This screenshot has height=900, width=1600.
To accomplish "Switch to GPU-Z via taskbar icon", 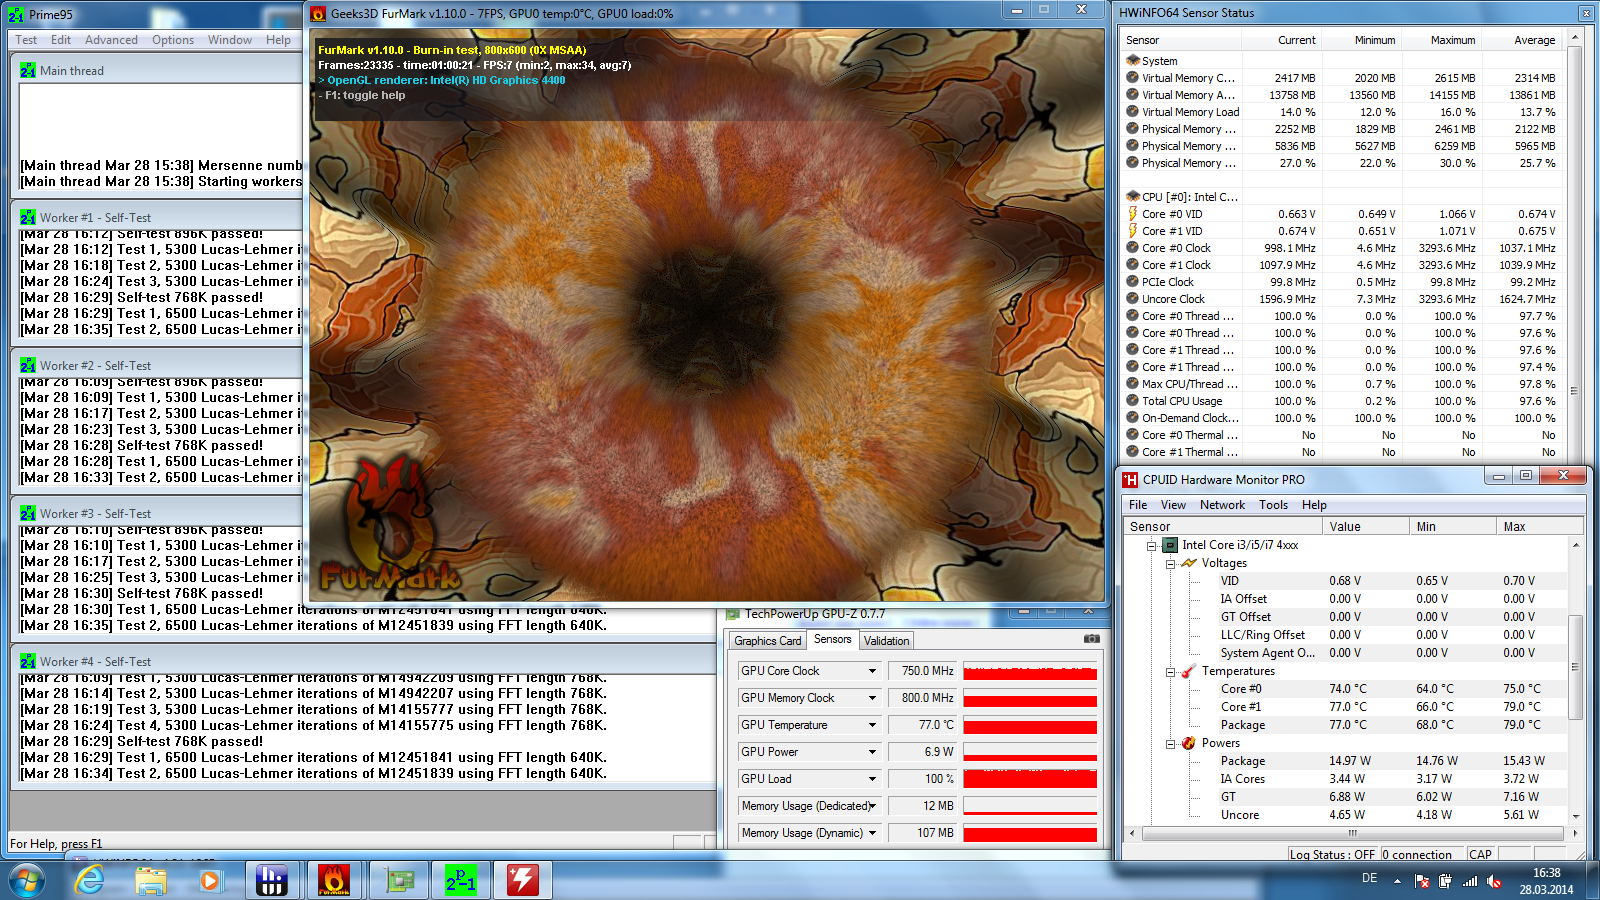I will pos(399,880).
